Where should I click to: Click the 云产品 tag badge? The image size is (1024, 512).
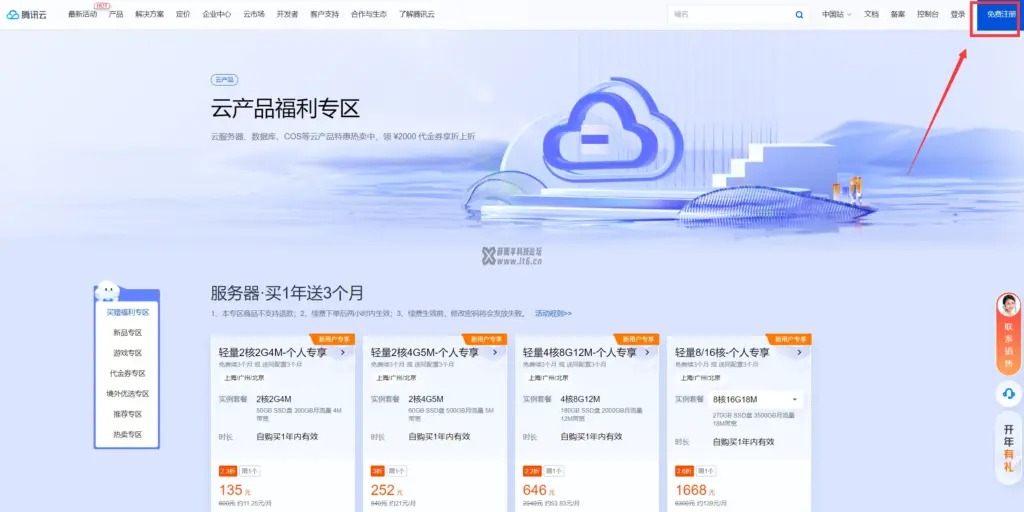(224, 80)
